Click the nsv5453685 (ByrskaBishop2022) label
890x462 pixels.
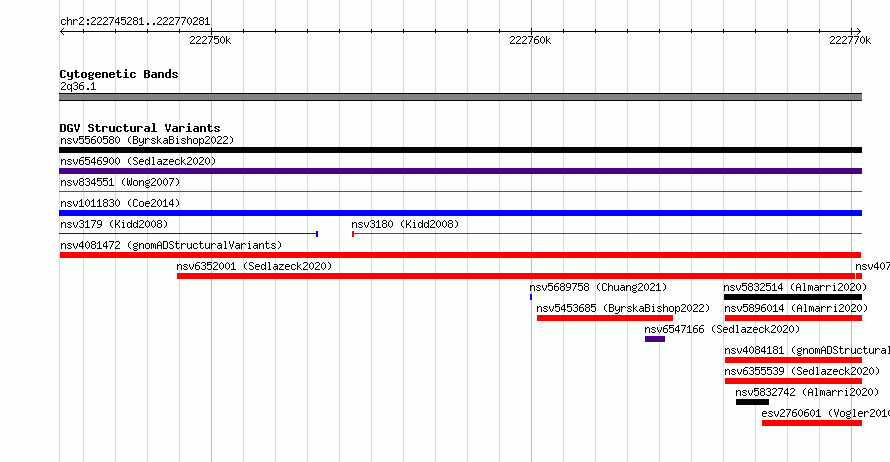click(x=623, y=308)
